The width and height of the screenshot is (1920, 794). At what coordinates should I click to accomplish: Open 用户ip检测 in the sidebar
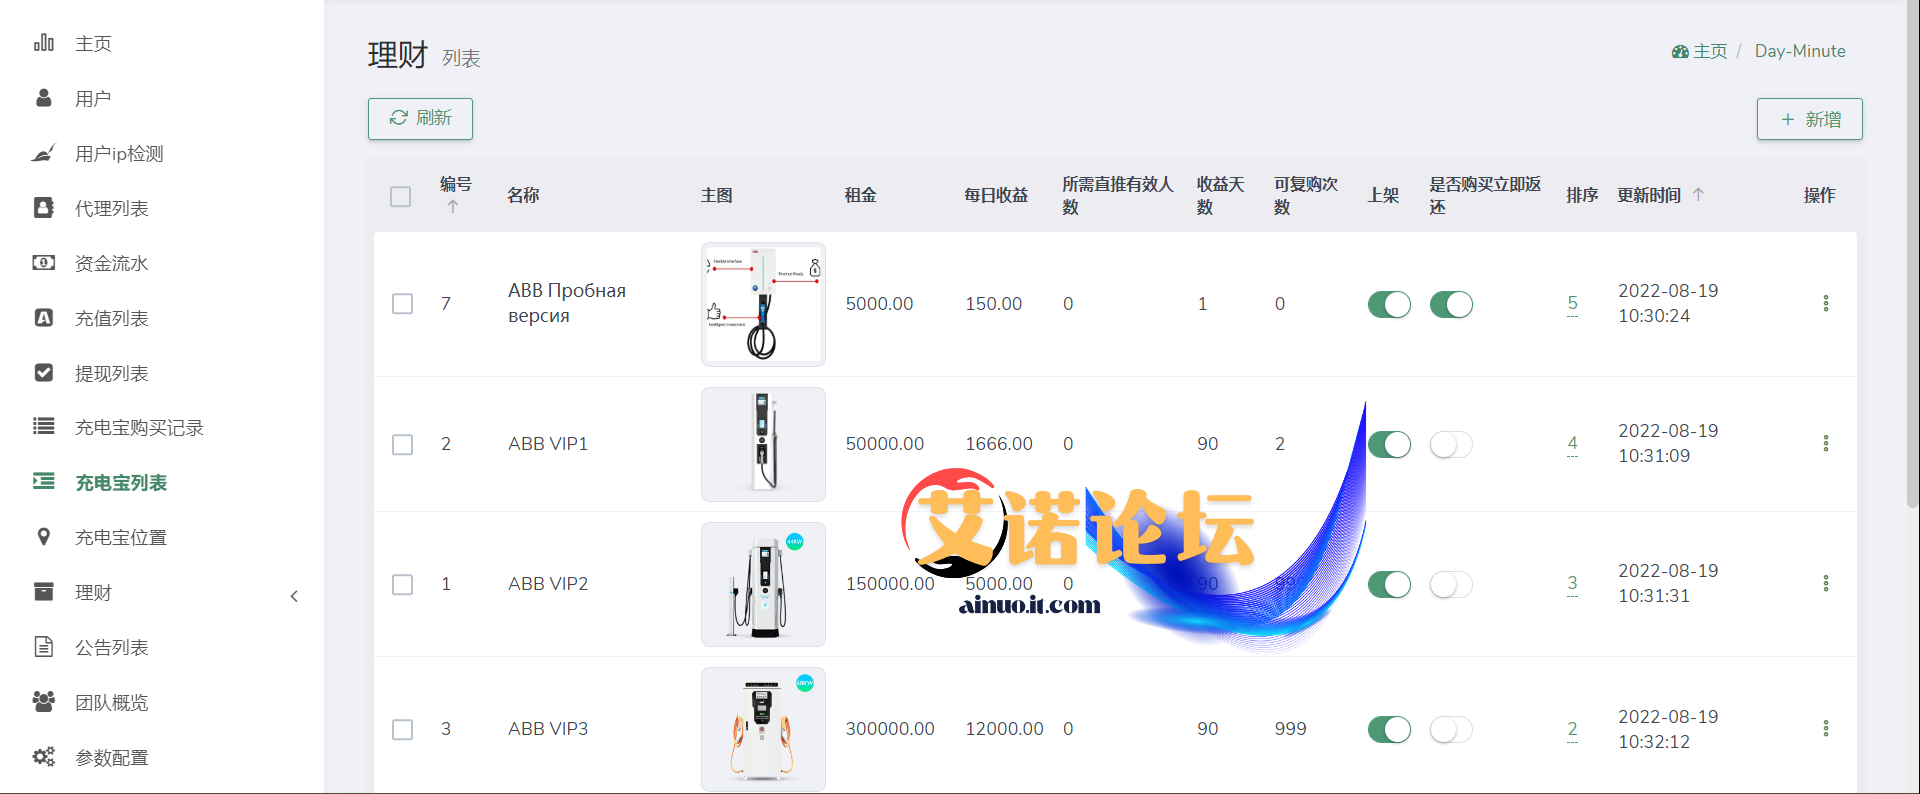point(119,154)
